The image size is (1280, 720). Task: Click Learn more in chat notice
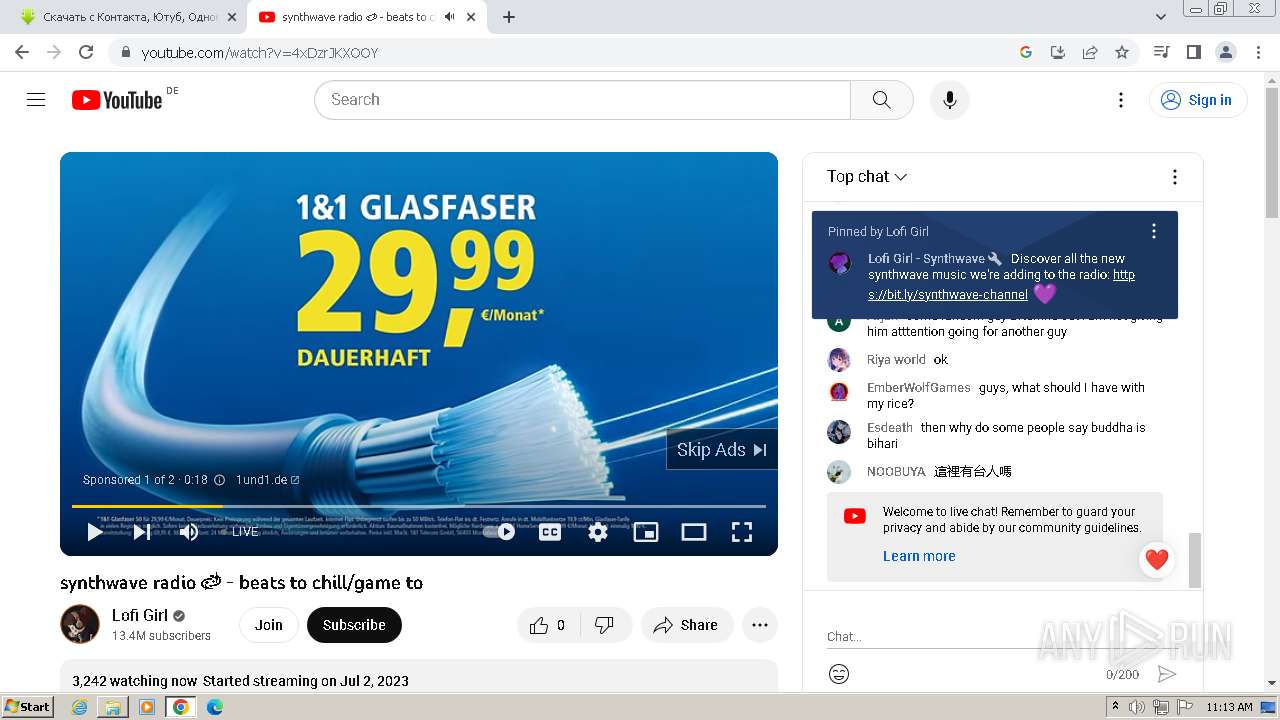coord(919,556)
